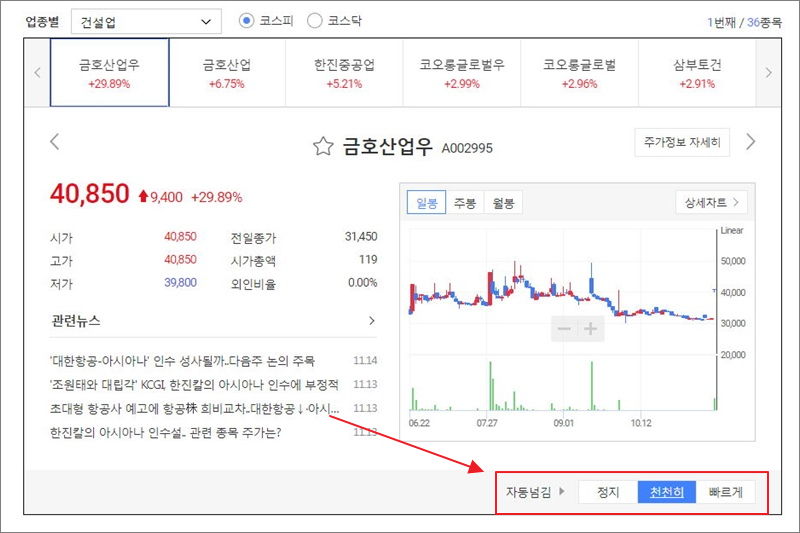Go to previous stock detail arrow
Screen dimensions: 800x533
tap(55, 141)
